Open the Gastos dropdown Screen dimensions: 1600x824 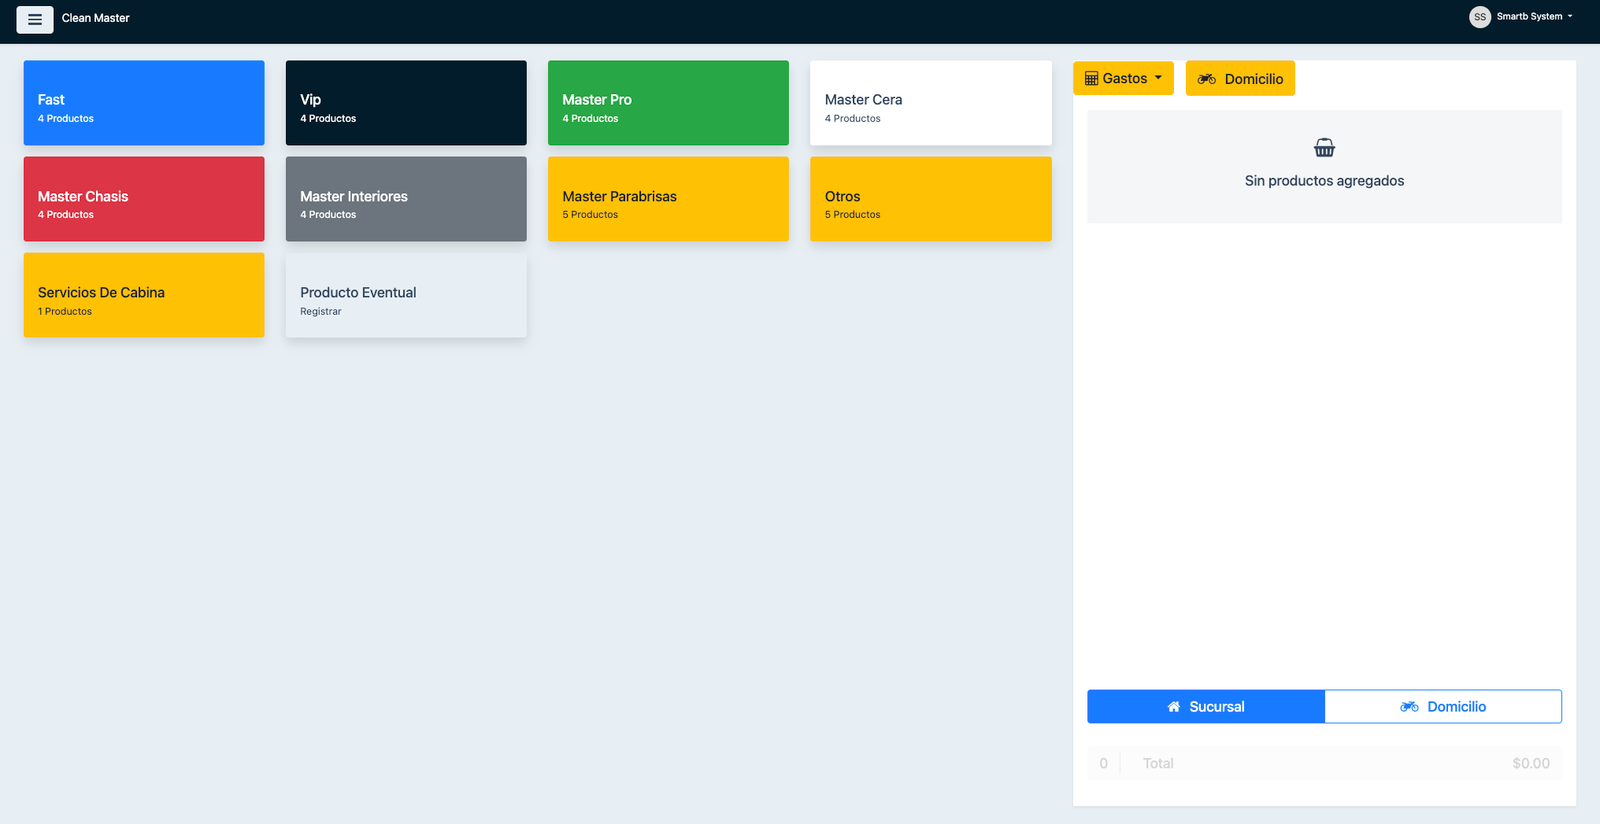1123,78
